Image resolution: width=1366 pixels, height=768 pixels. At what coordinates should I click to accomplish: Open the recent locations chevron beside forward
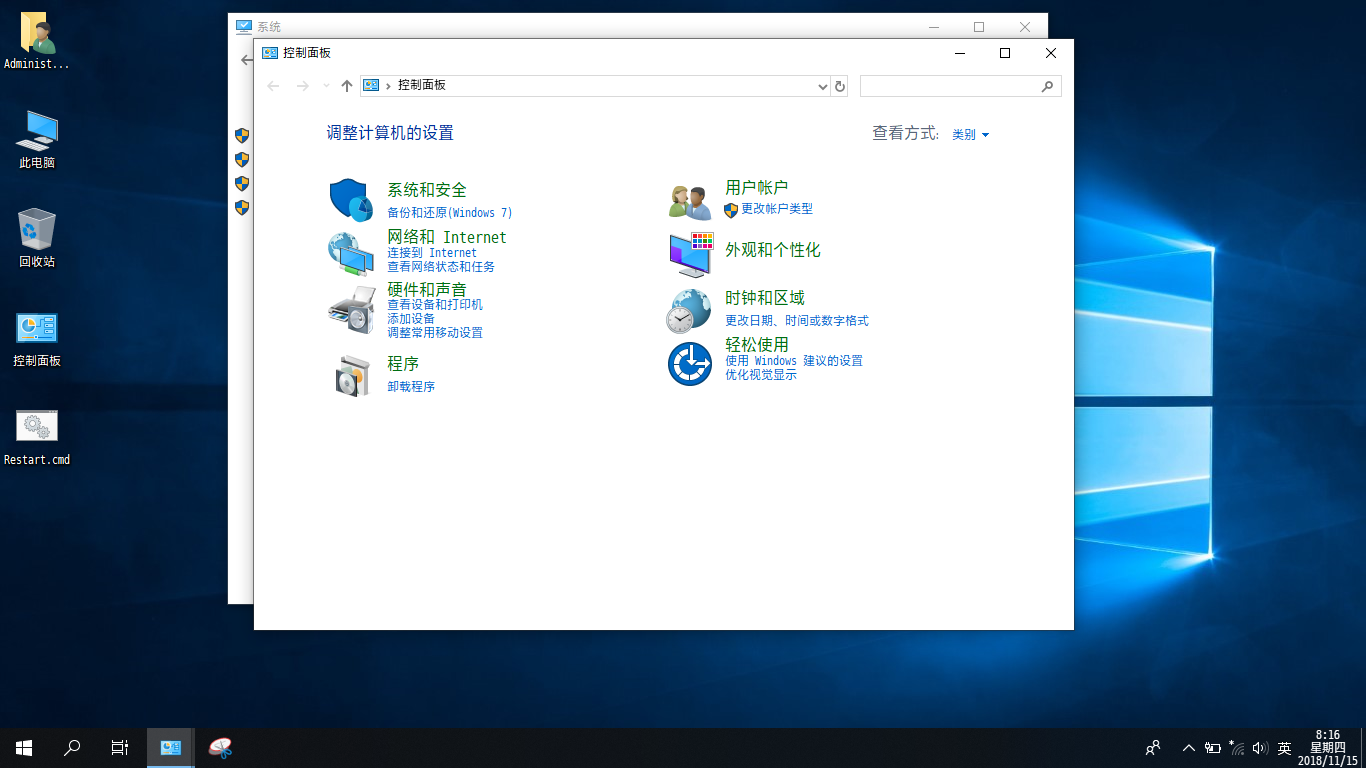click(x=326, y=87)
